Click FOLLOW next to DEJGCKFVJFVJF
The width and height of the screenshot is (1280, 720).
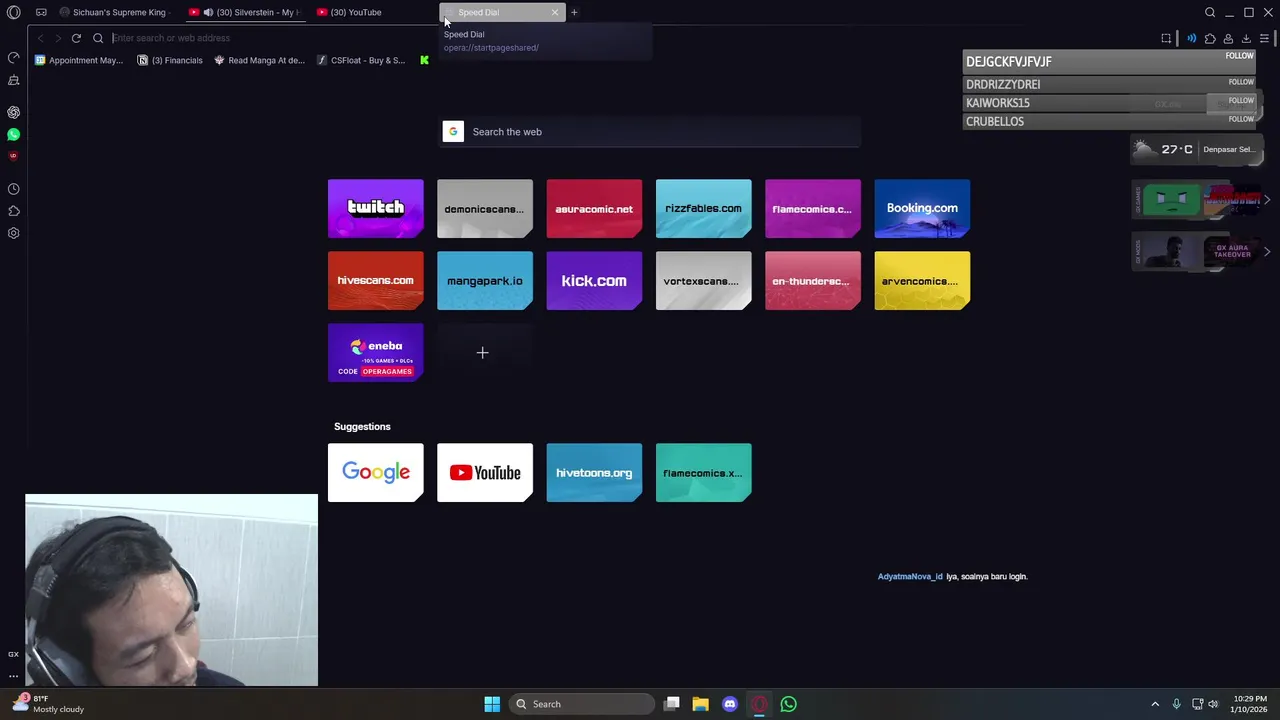(x=1240, y=56)
